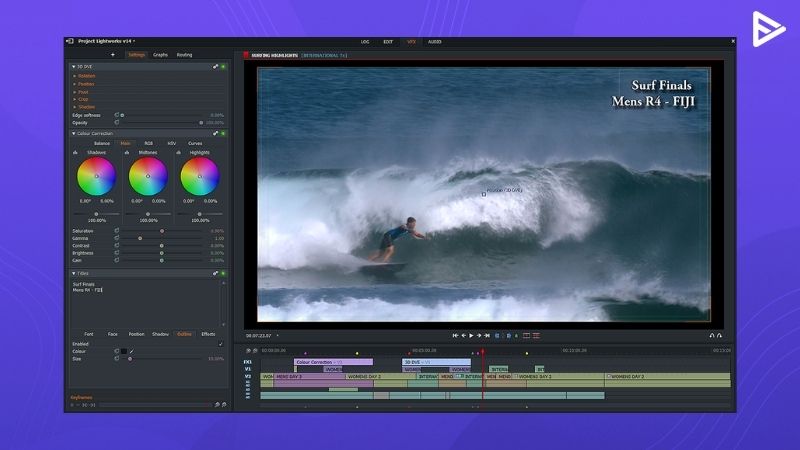Play the sequence in the viewer
The height and width of the screenshot is (450, 800).
(x=471, y=336)
